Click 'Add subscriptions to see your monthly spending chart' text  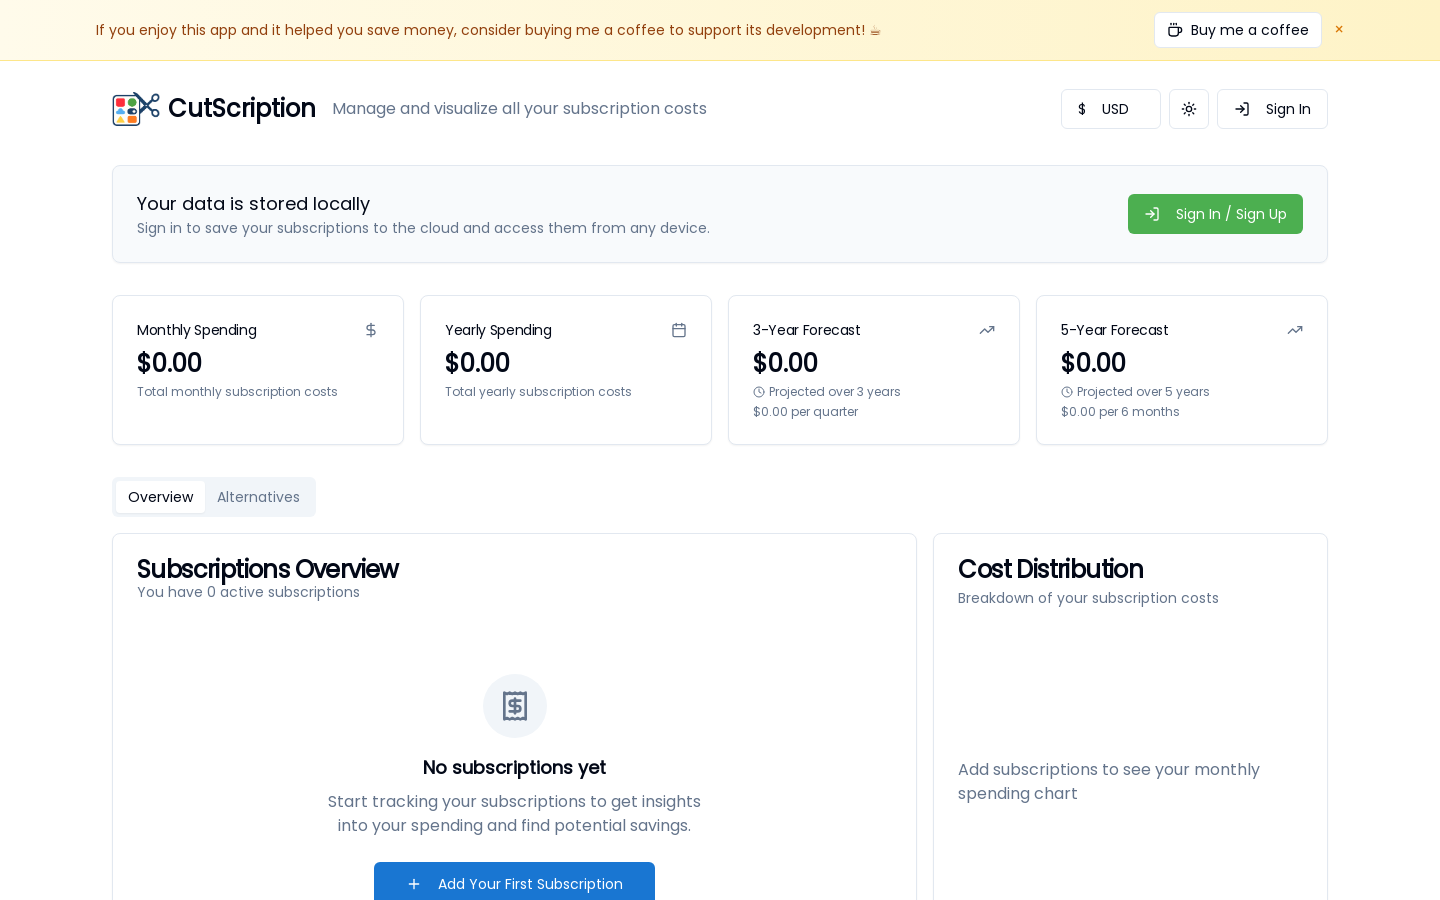tap(1109, 781)
